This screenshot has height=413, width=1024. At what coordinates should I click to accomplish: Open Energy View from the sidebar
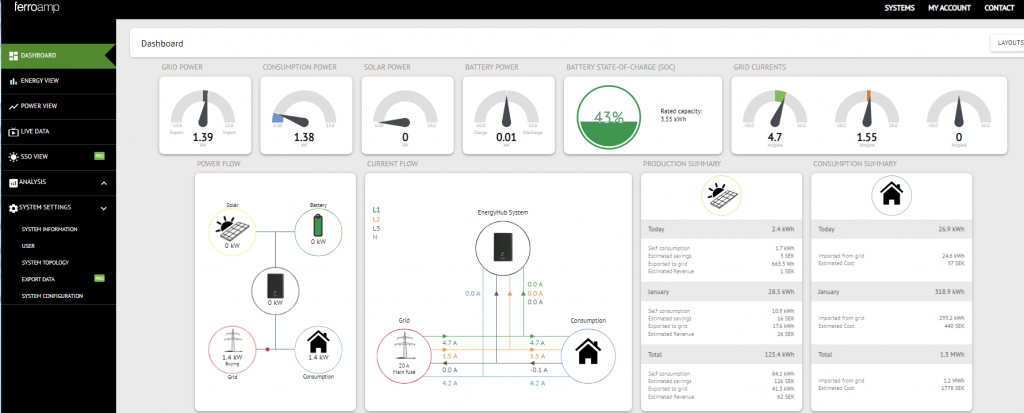39,80
